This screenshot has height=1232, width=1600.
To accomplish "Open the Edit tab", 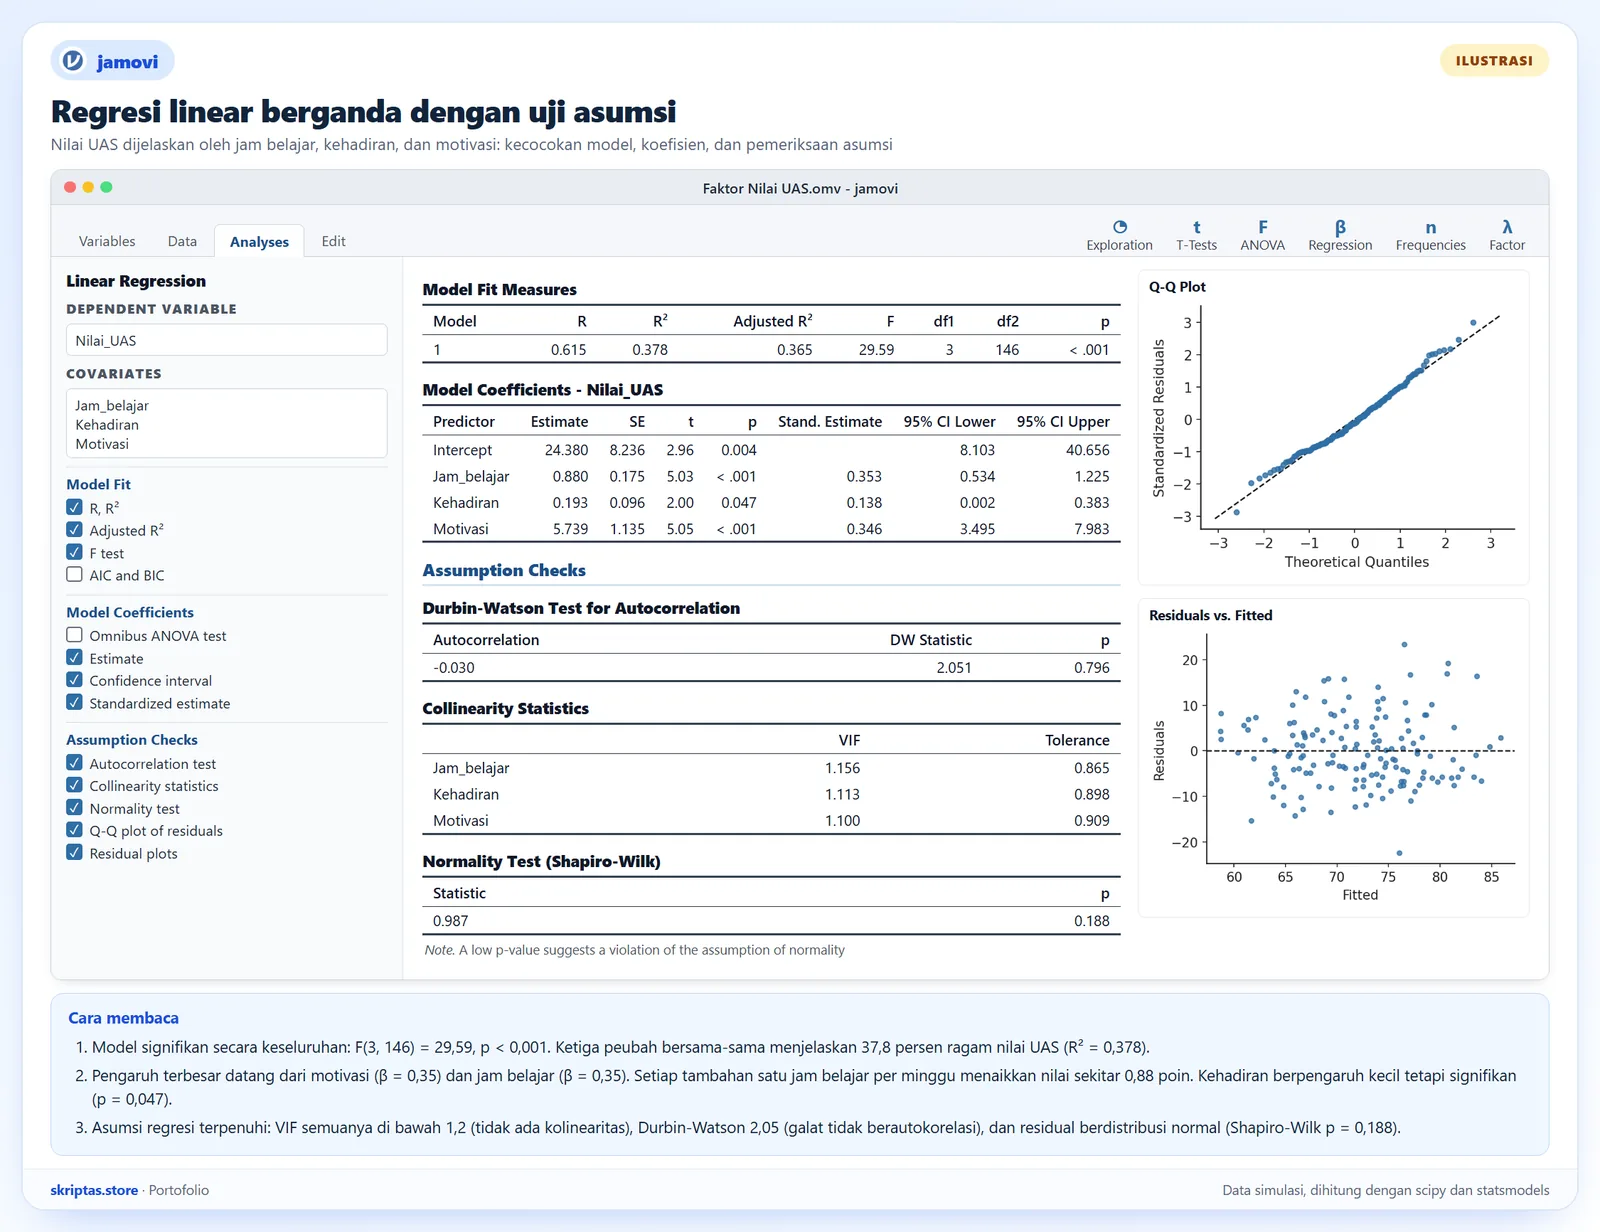I will pos(333,241).
